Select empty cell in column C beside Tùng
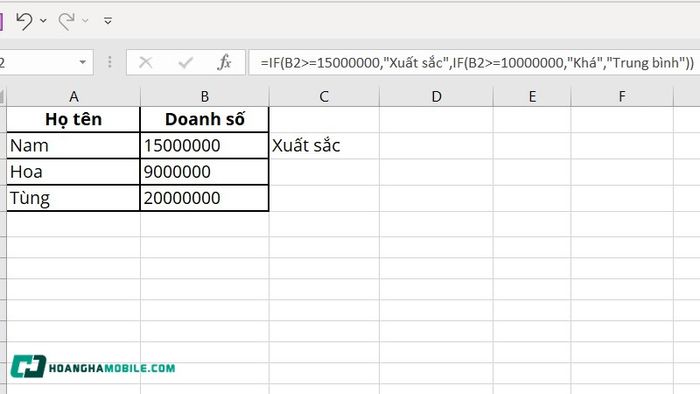The image size is (700, 394). point(324,198)
